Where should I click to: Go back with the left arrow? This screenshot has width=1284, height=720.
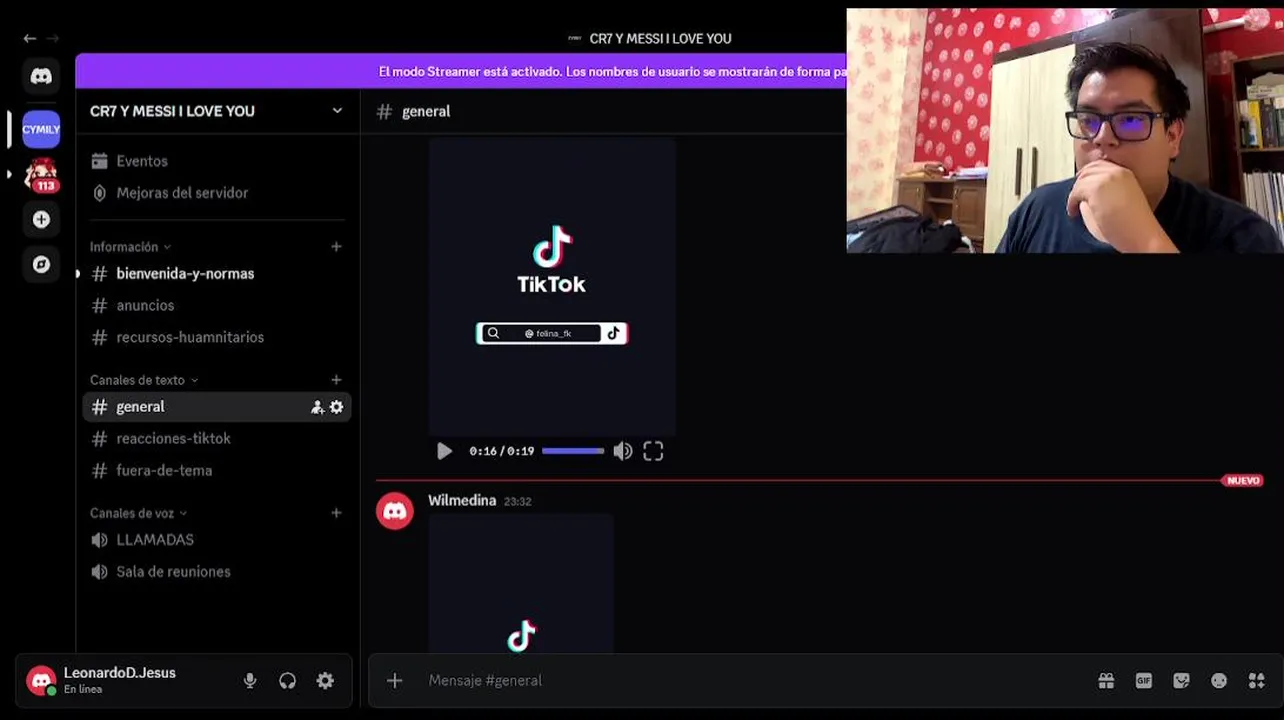coord(30,38)
